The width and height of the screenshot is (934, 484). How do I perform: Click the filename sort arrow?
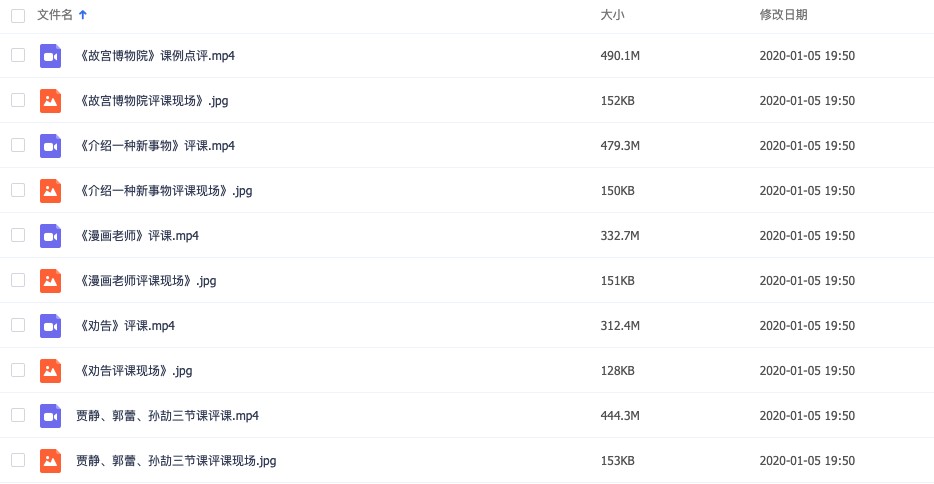(82, 15)
